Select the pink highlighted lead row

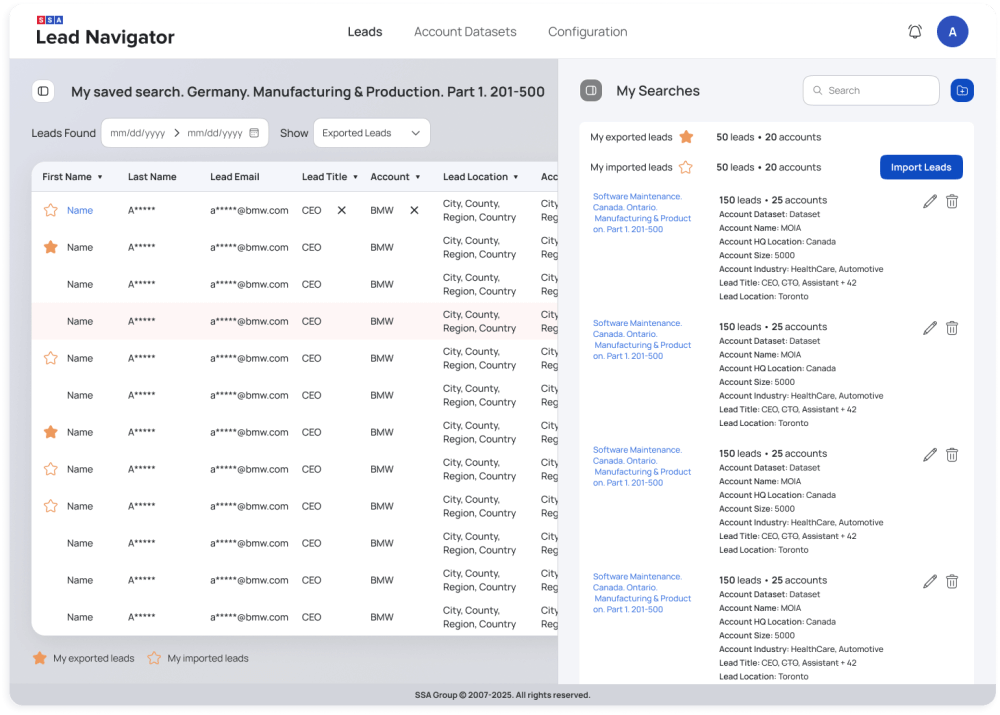(x=295, y=321)
